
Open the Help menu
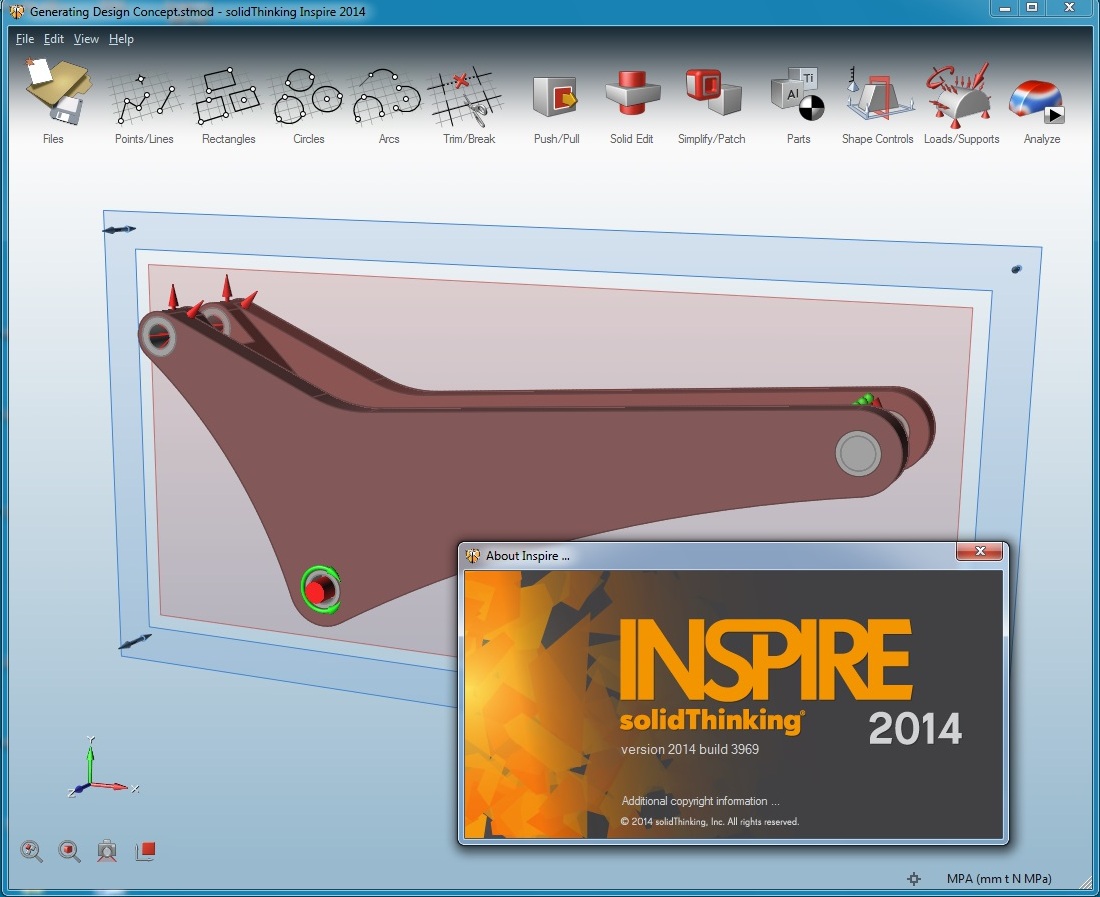tap(121, 39)
